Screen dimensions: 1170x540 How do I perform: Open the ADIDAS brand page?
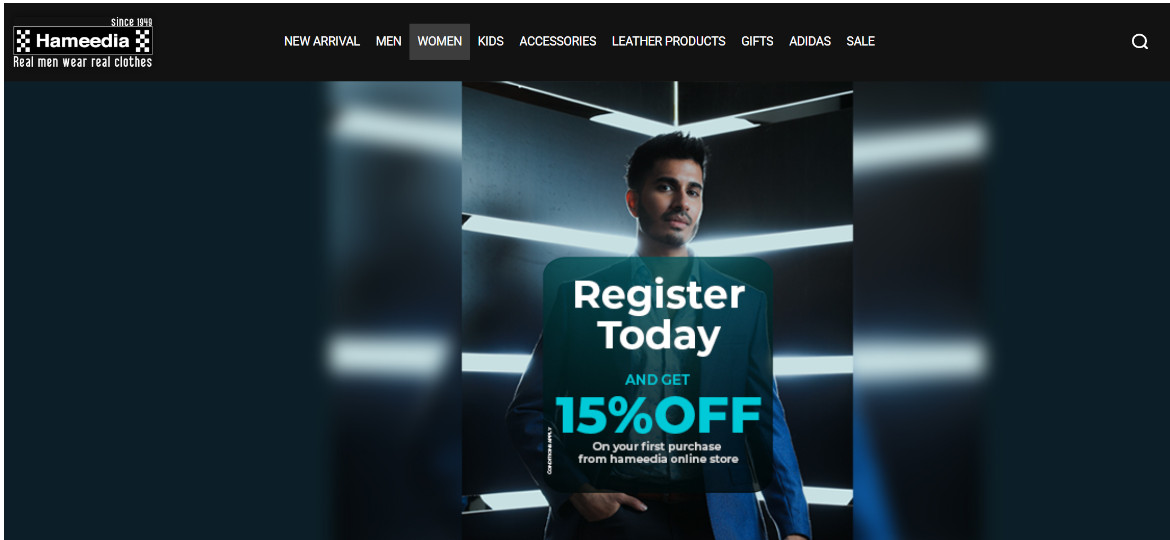(810, 42)
